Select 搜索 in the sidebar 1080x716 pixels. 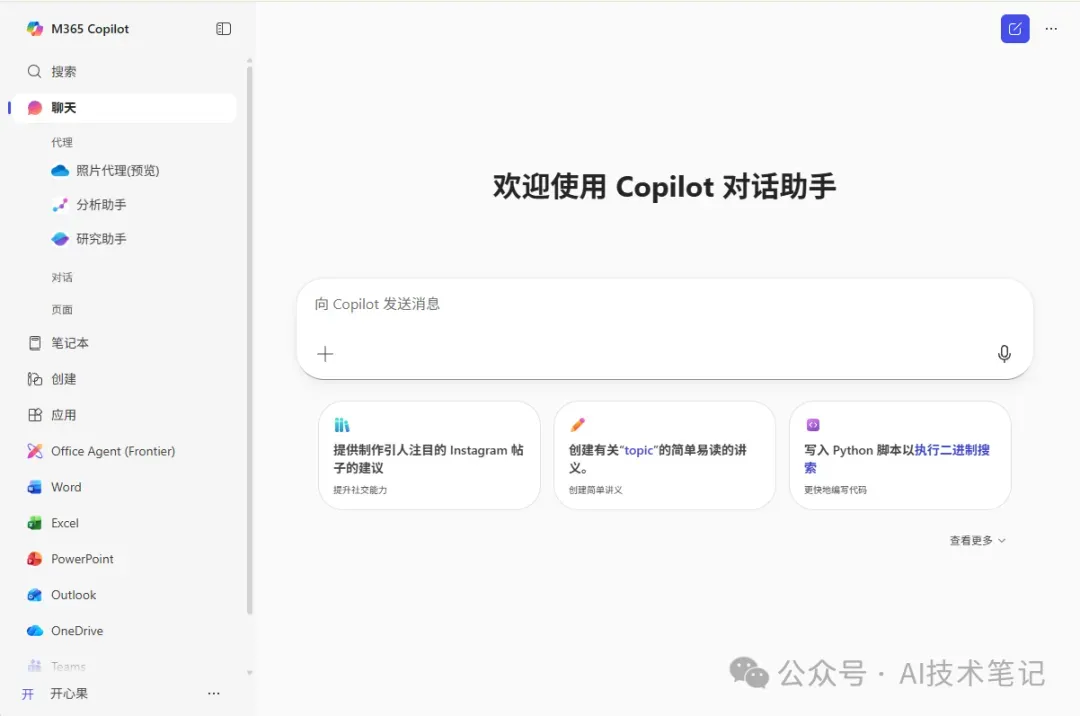124,72
